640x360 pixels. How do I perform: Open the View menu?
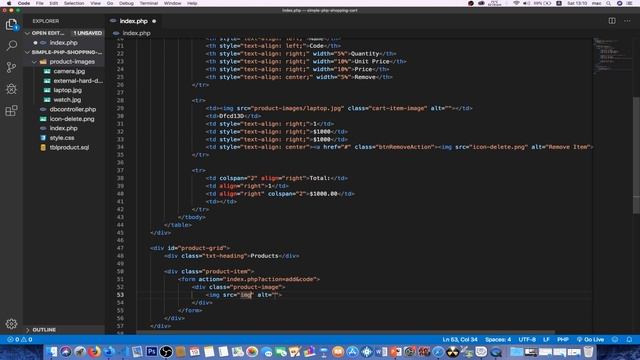tap(96, 3)
